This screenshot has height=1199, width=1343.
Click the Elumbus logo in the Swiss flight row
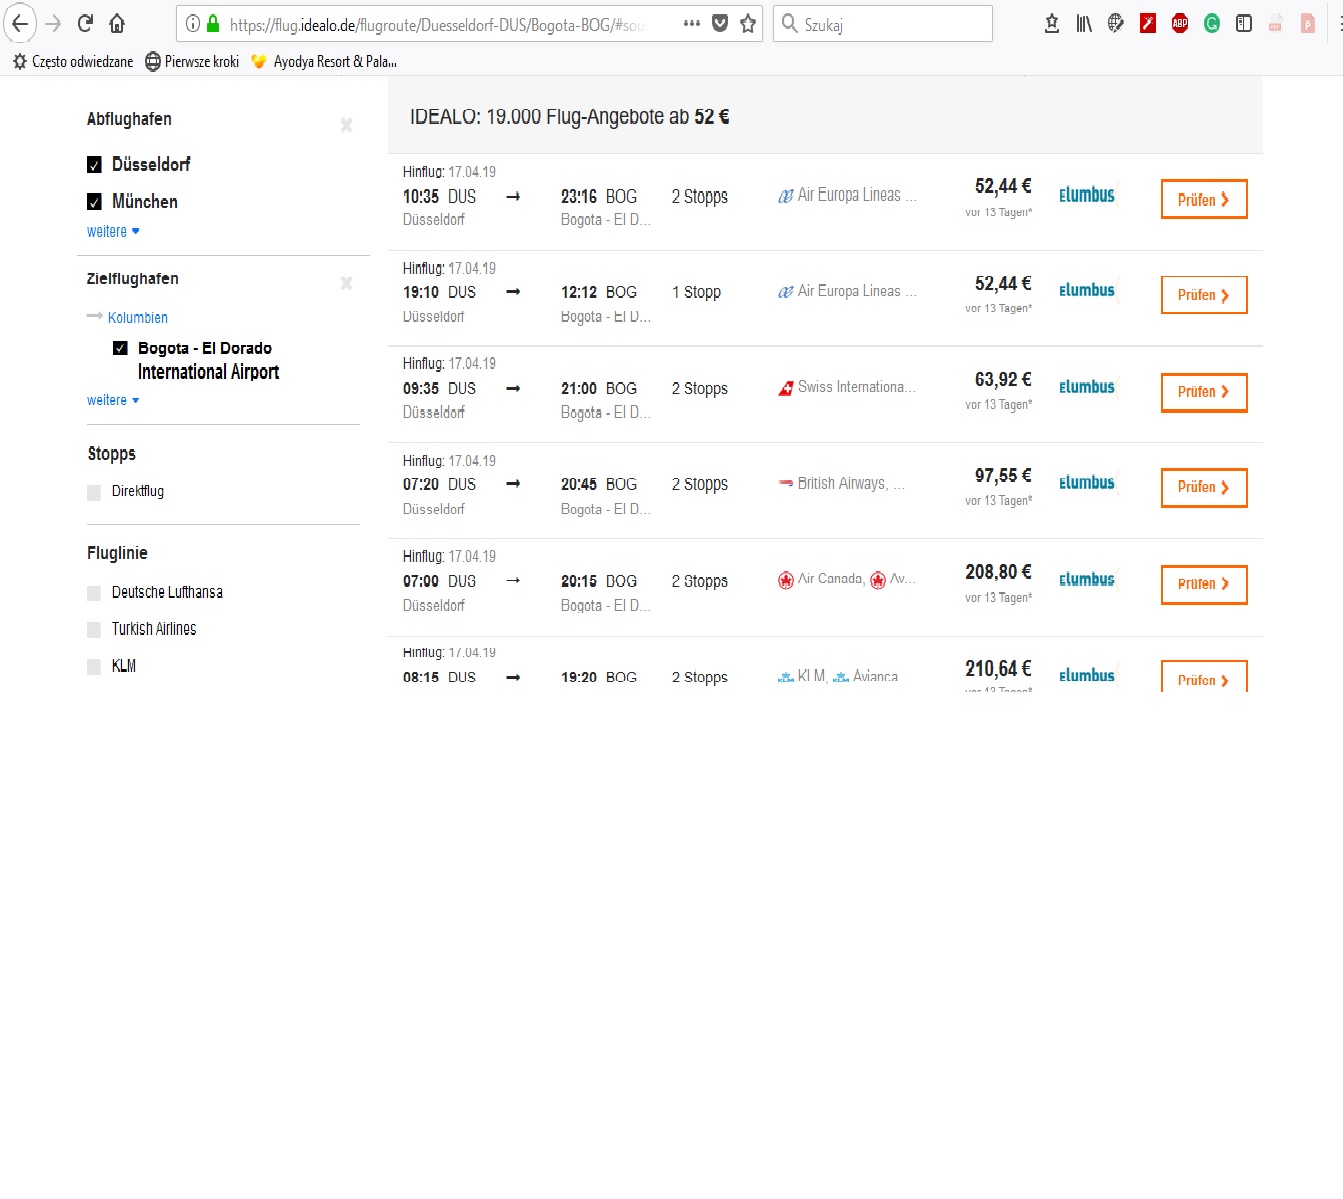[x=1087, y=387]
